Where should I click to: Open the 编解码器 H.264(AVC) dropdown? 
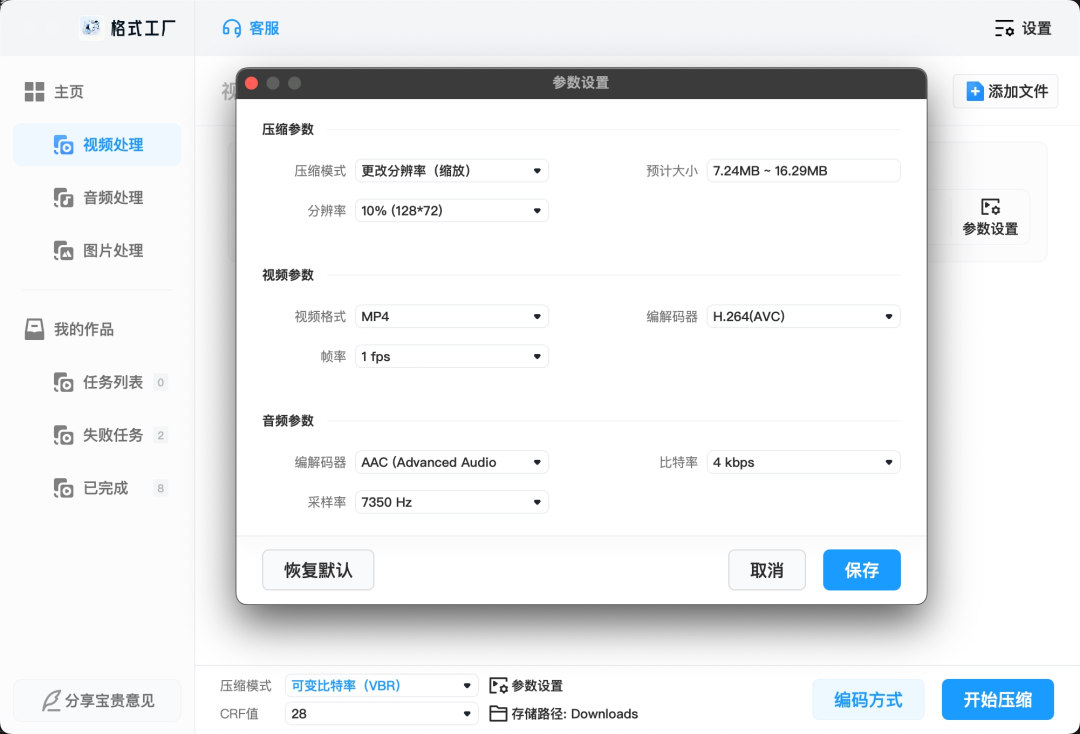(803, 316)
